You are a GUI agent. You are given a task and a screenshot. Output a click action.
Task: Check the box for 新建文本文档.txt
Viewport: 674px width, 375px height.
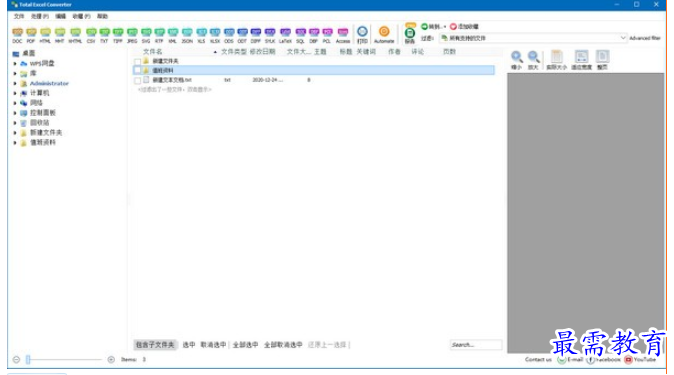pos(138,80)
